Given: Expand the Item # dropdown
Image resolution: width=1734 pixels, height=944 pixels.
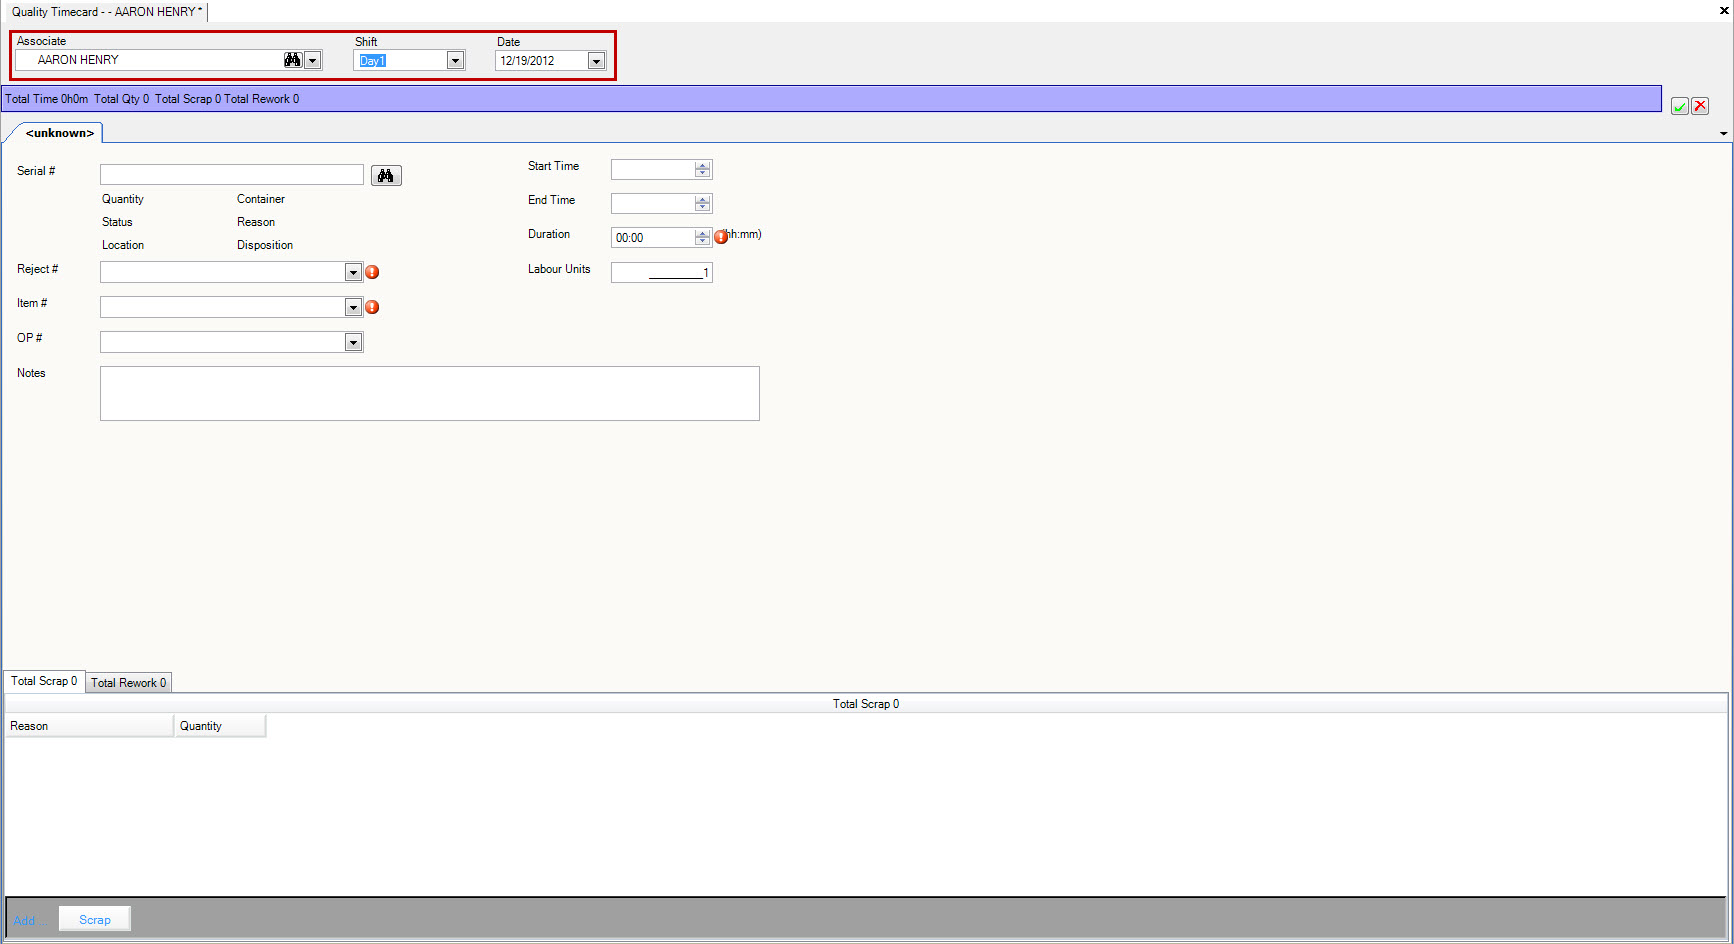Looking at the screenshot, I should click(x=353, y=307).
